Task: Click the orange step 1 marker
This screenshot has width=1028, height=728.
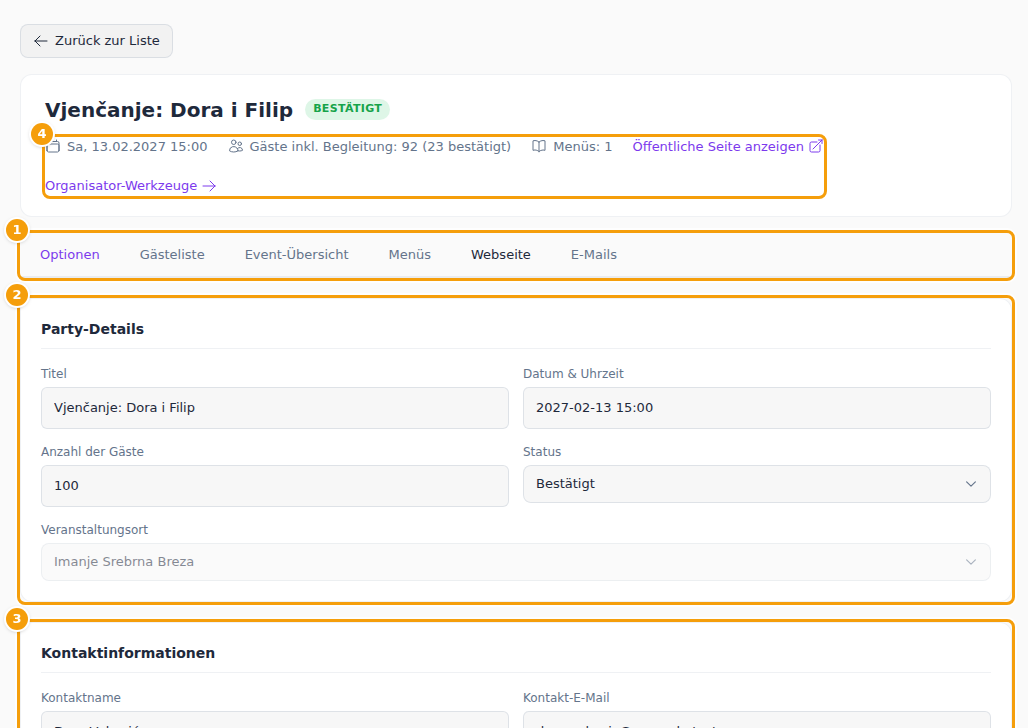Action: [17, 230]
